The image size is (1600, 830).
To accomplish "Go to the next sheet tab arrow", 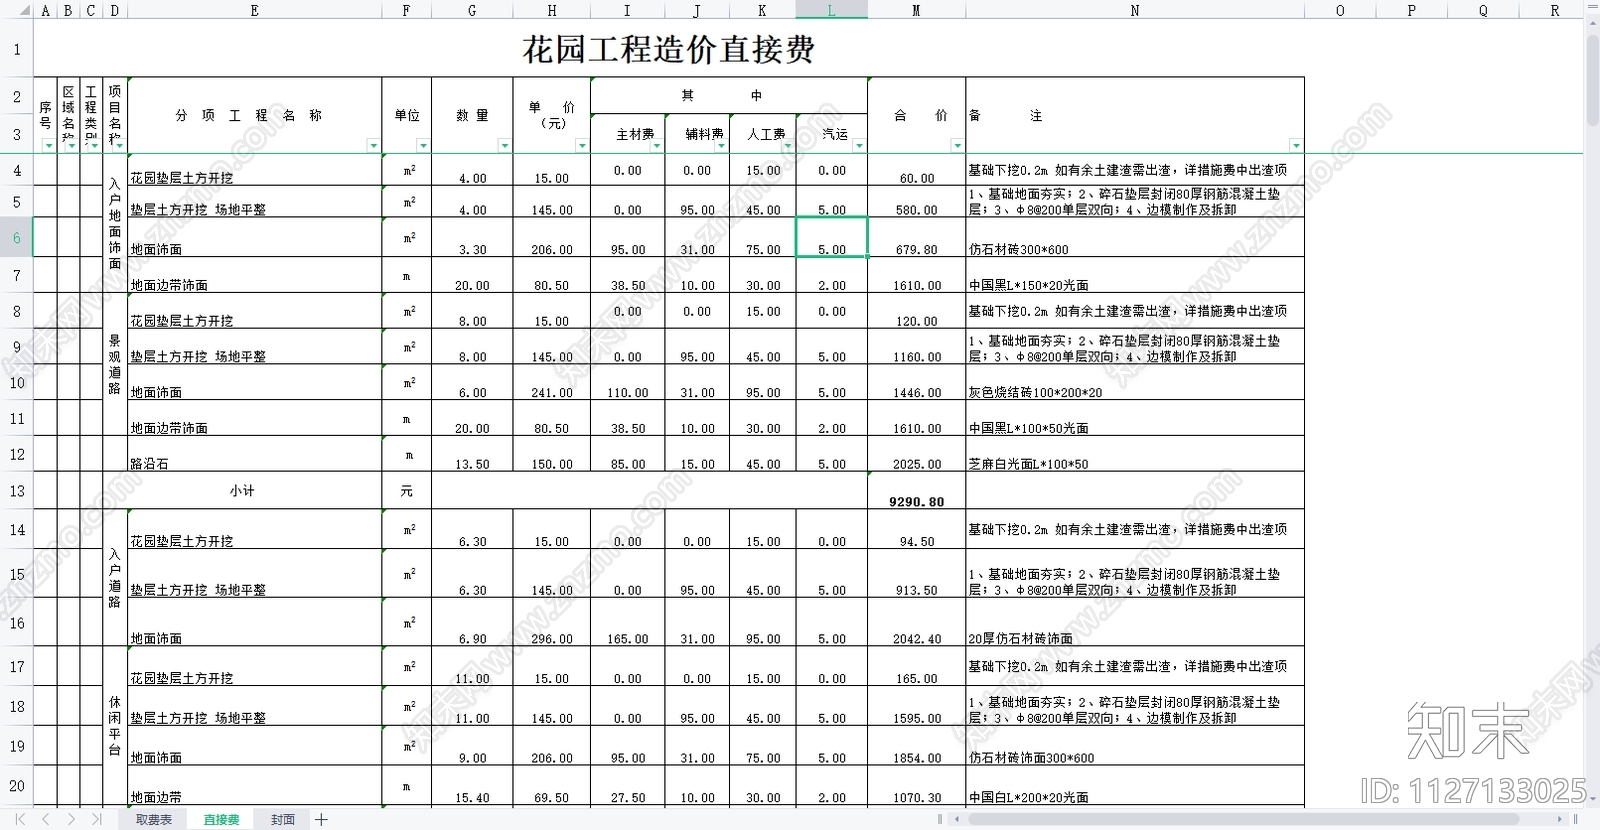I will tap(71, 819).
